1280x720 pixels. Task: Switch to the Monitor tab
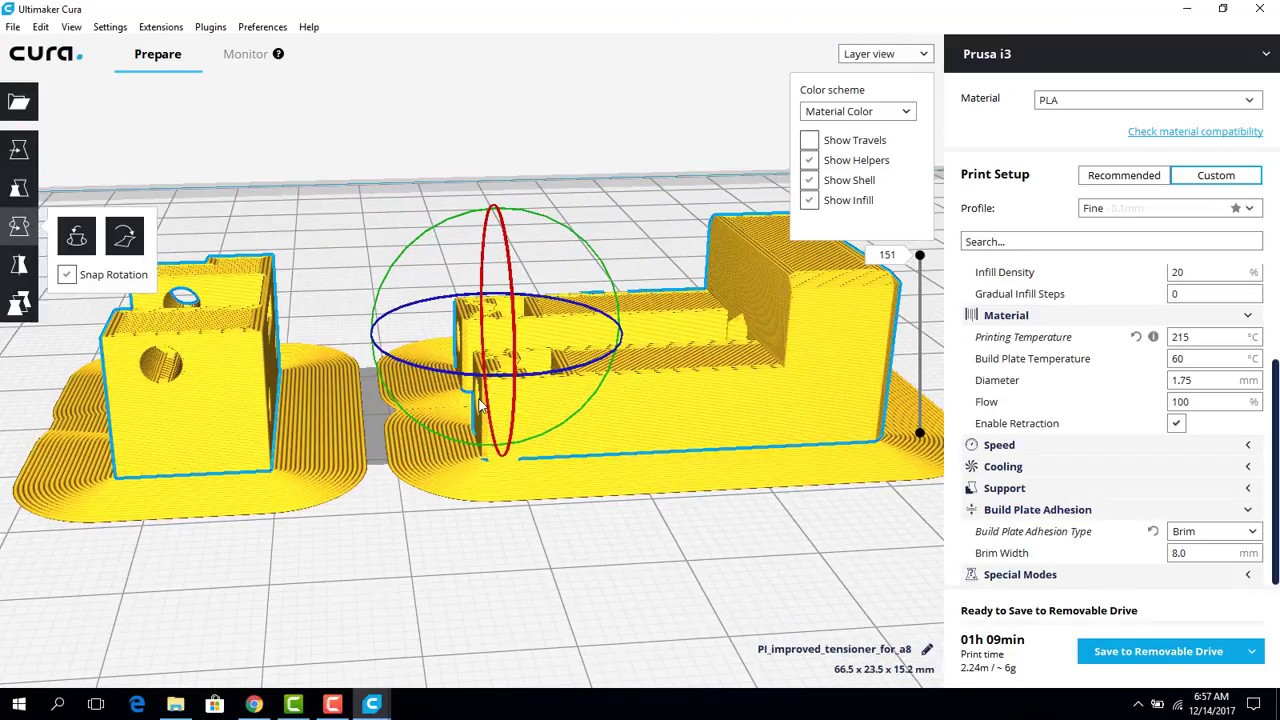coord(245,54)
